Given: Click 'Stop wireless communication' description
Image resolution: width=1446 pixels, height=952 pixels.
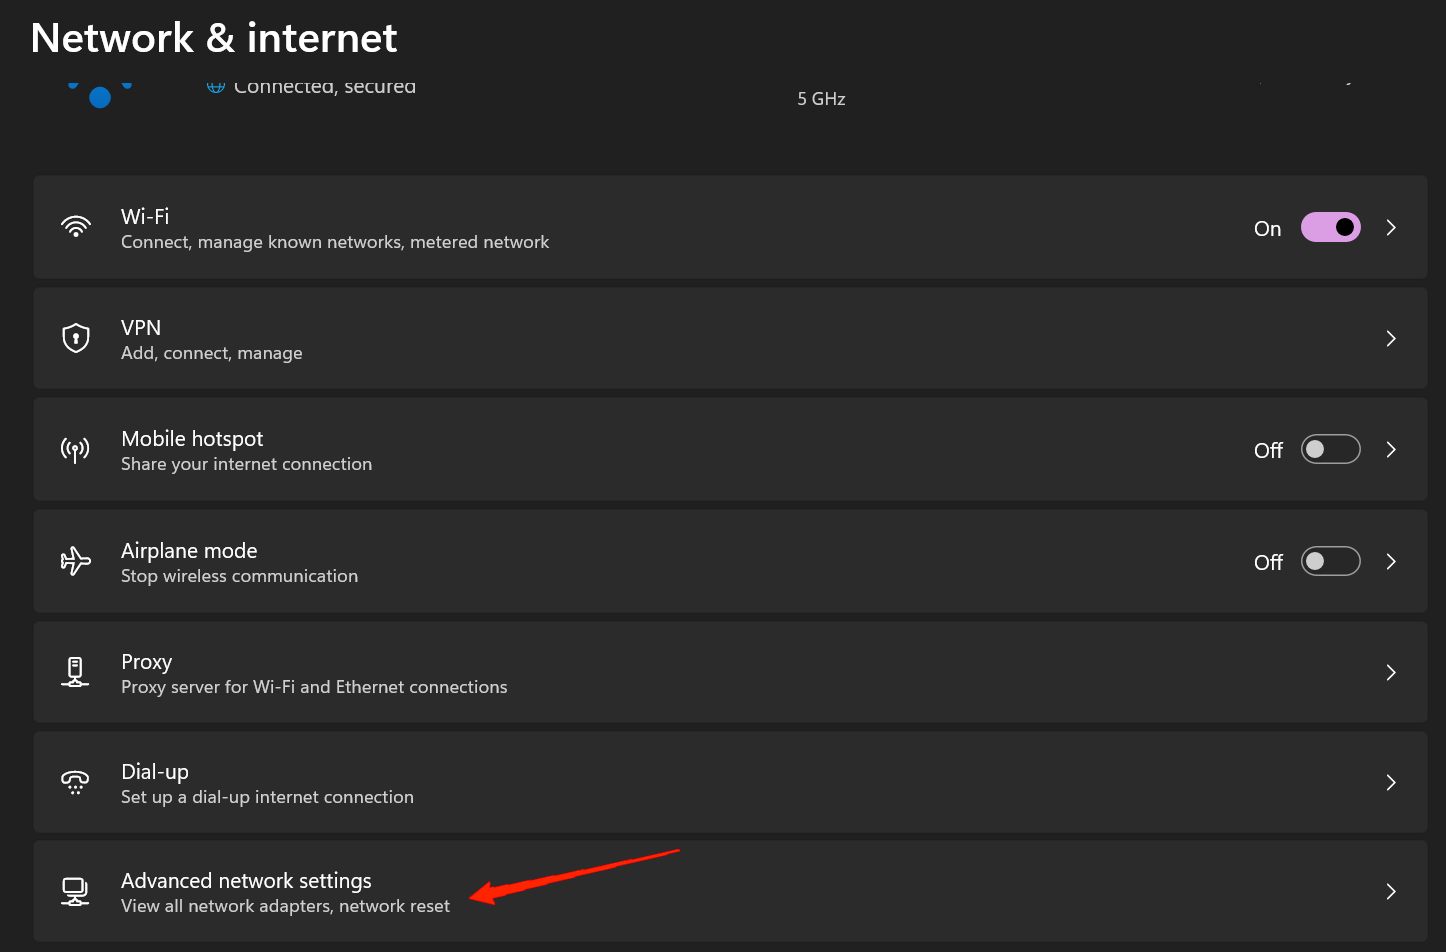Looking at the screenshot, I should pos(240,576).
